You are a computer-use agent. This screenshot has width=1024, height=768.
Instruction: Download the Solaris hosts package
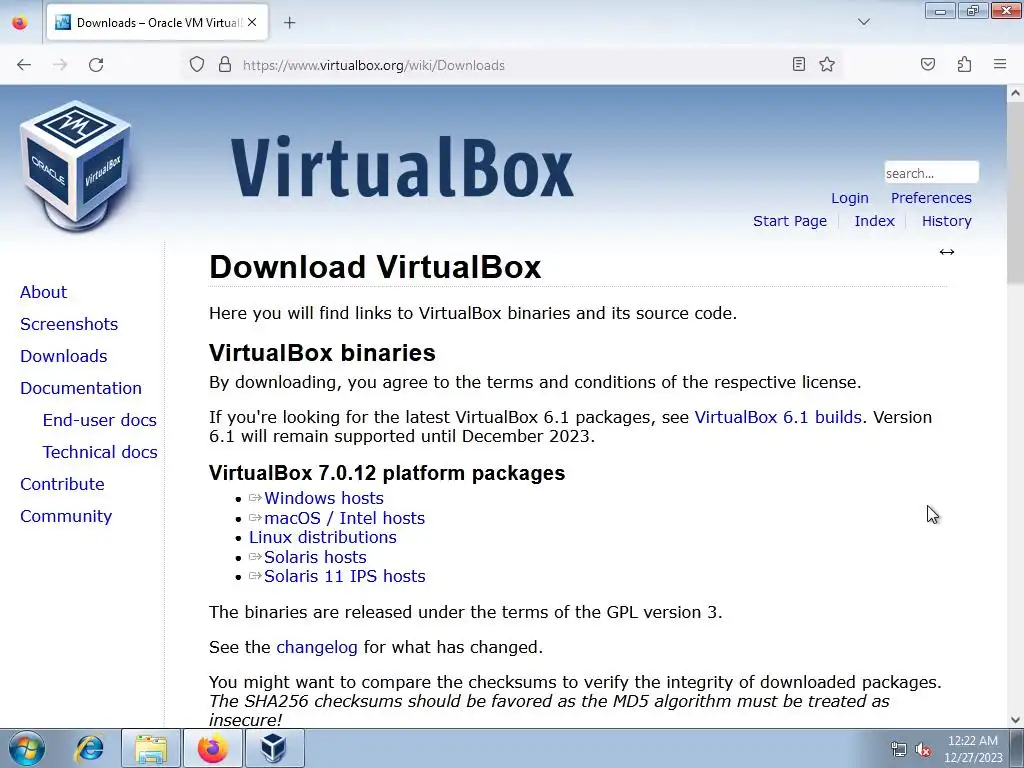[x=315, y=557]
